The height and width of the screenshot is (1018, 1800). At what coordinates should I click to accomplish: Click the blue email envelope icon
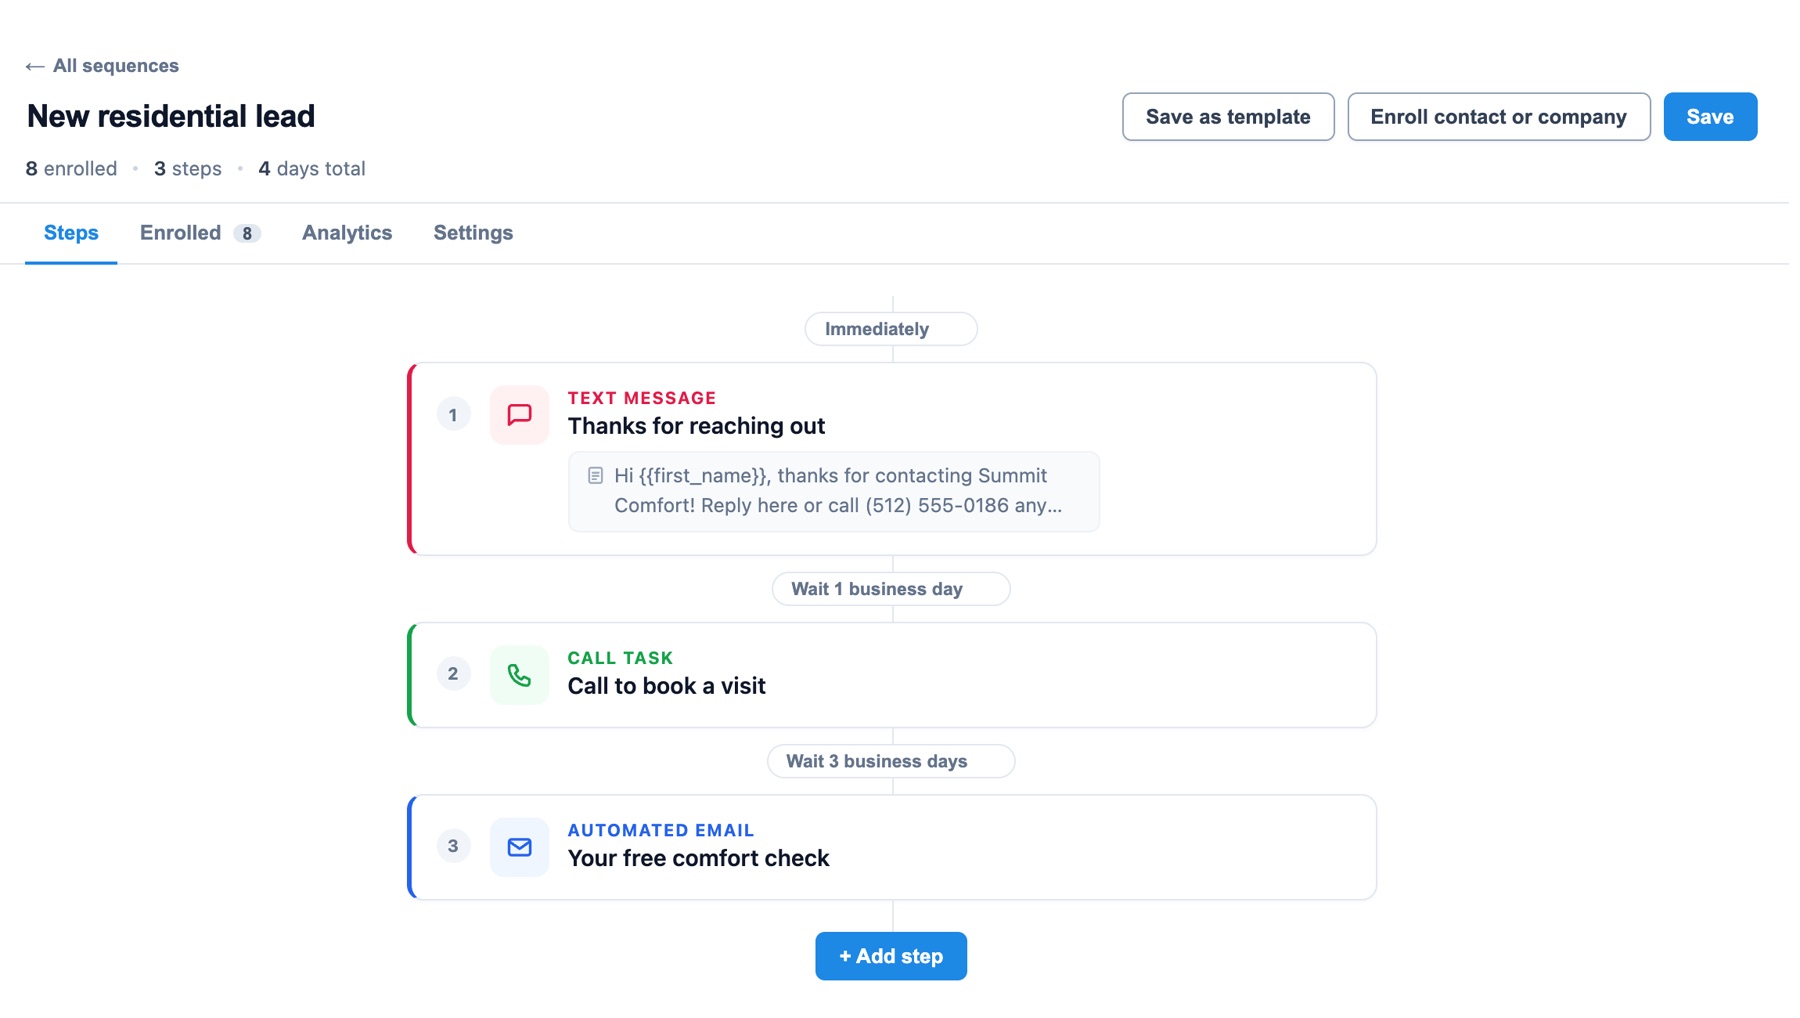click(x=519, y=847)
